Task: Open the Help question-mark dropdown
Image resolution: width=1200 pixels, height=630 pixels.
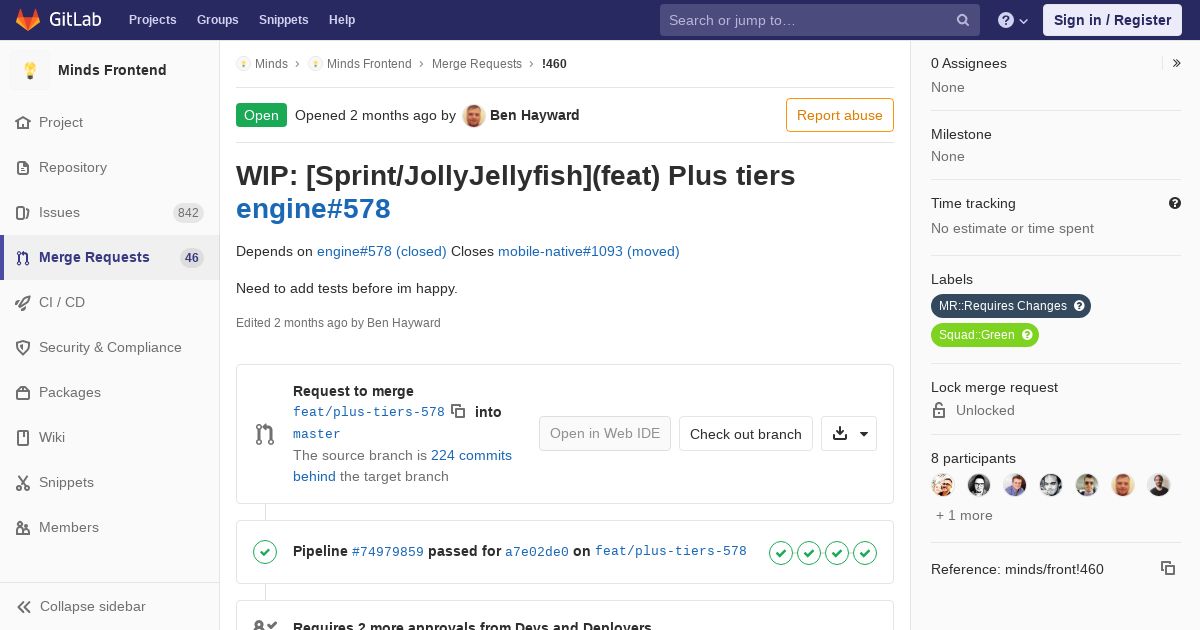Action: [x=1013, y=20]
